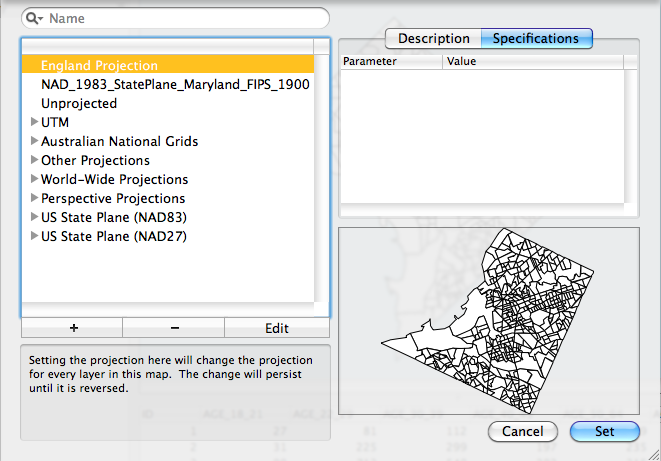Click the Edit button
Image resolution: width=661 pixels, height=461 pixels.
coord(276,328)
